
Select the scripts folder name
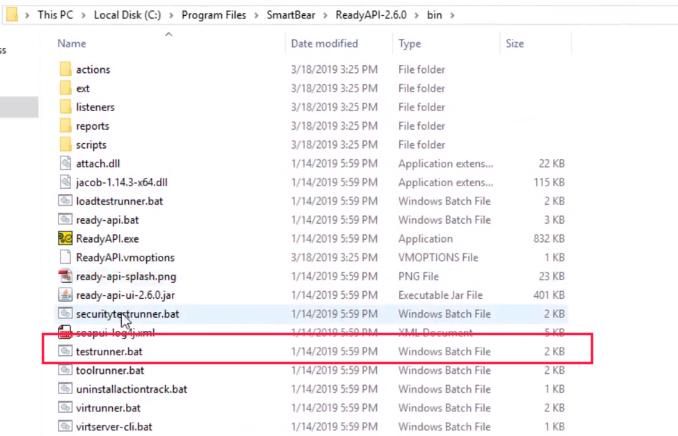[91, 145]
